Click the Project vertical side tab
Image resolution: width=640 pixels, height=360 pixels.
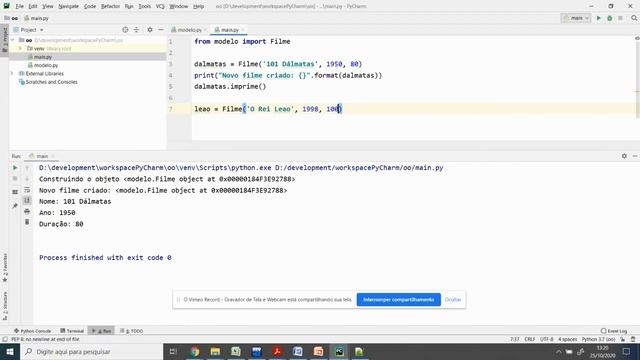[x=4, y=40]
